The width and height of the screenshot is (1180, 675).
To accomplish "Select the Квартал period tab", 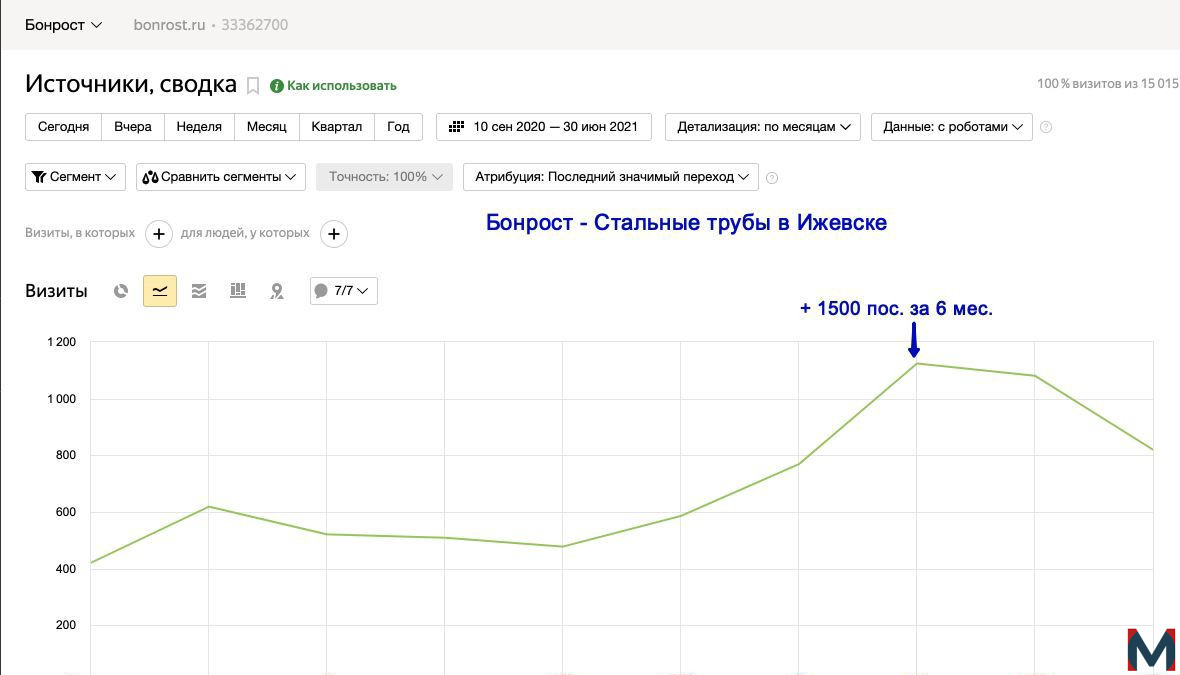I will (x=336, y=127).
